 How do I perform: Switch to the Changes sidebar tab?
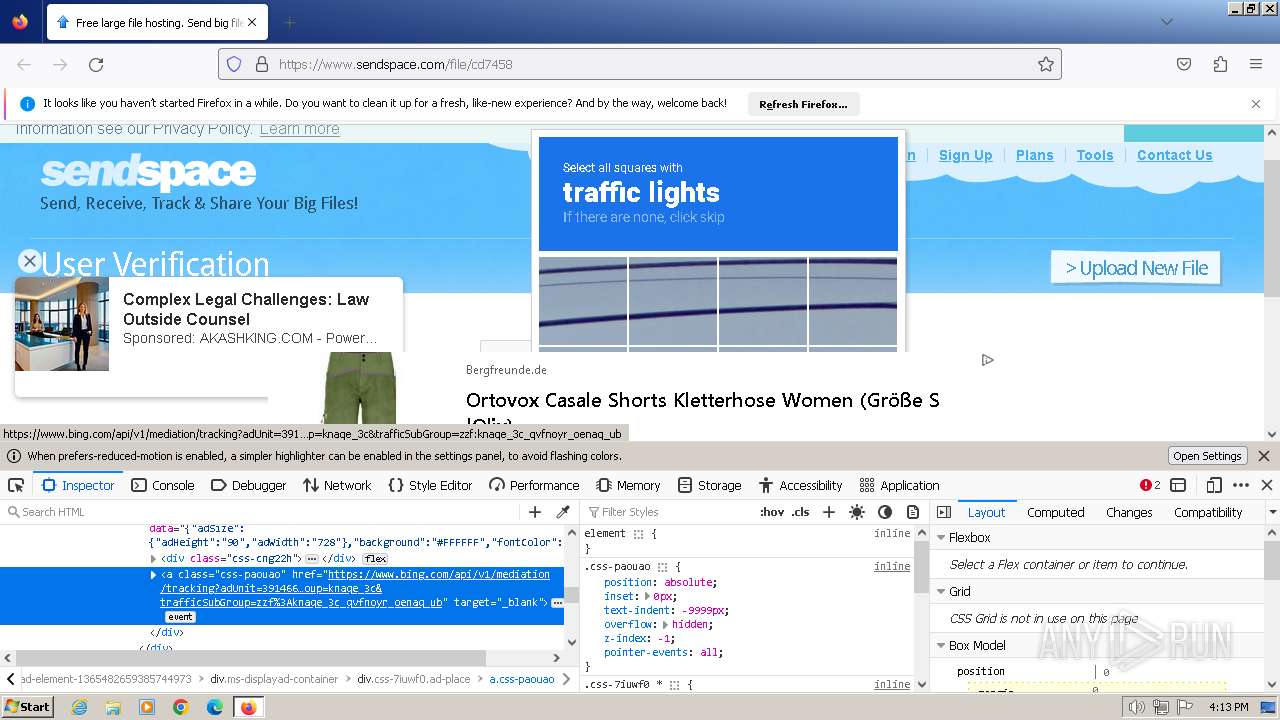point(1129,512)
